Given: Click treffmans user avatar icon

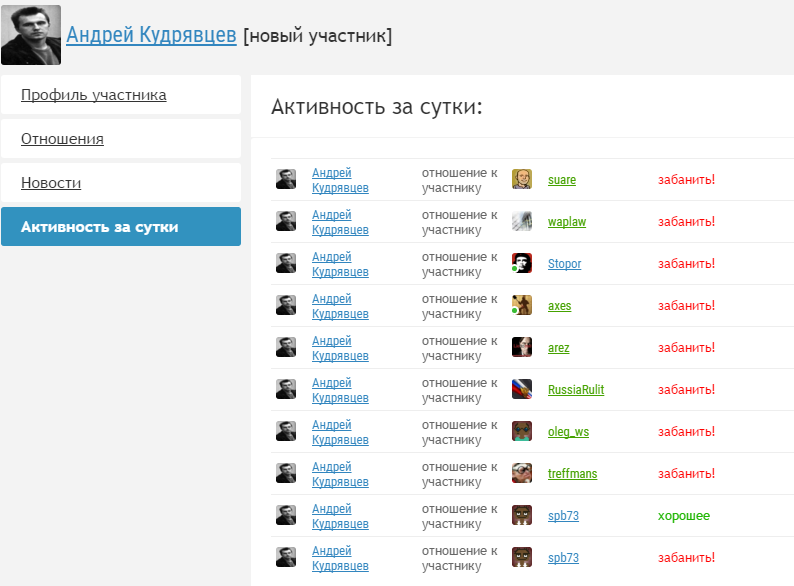Looking at the screenshot, I should pos(521,474).
